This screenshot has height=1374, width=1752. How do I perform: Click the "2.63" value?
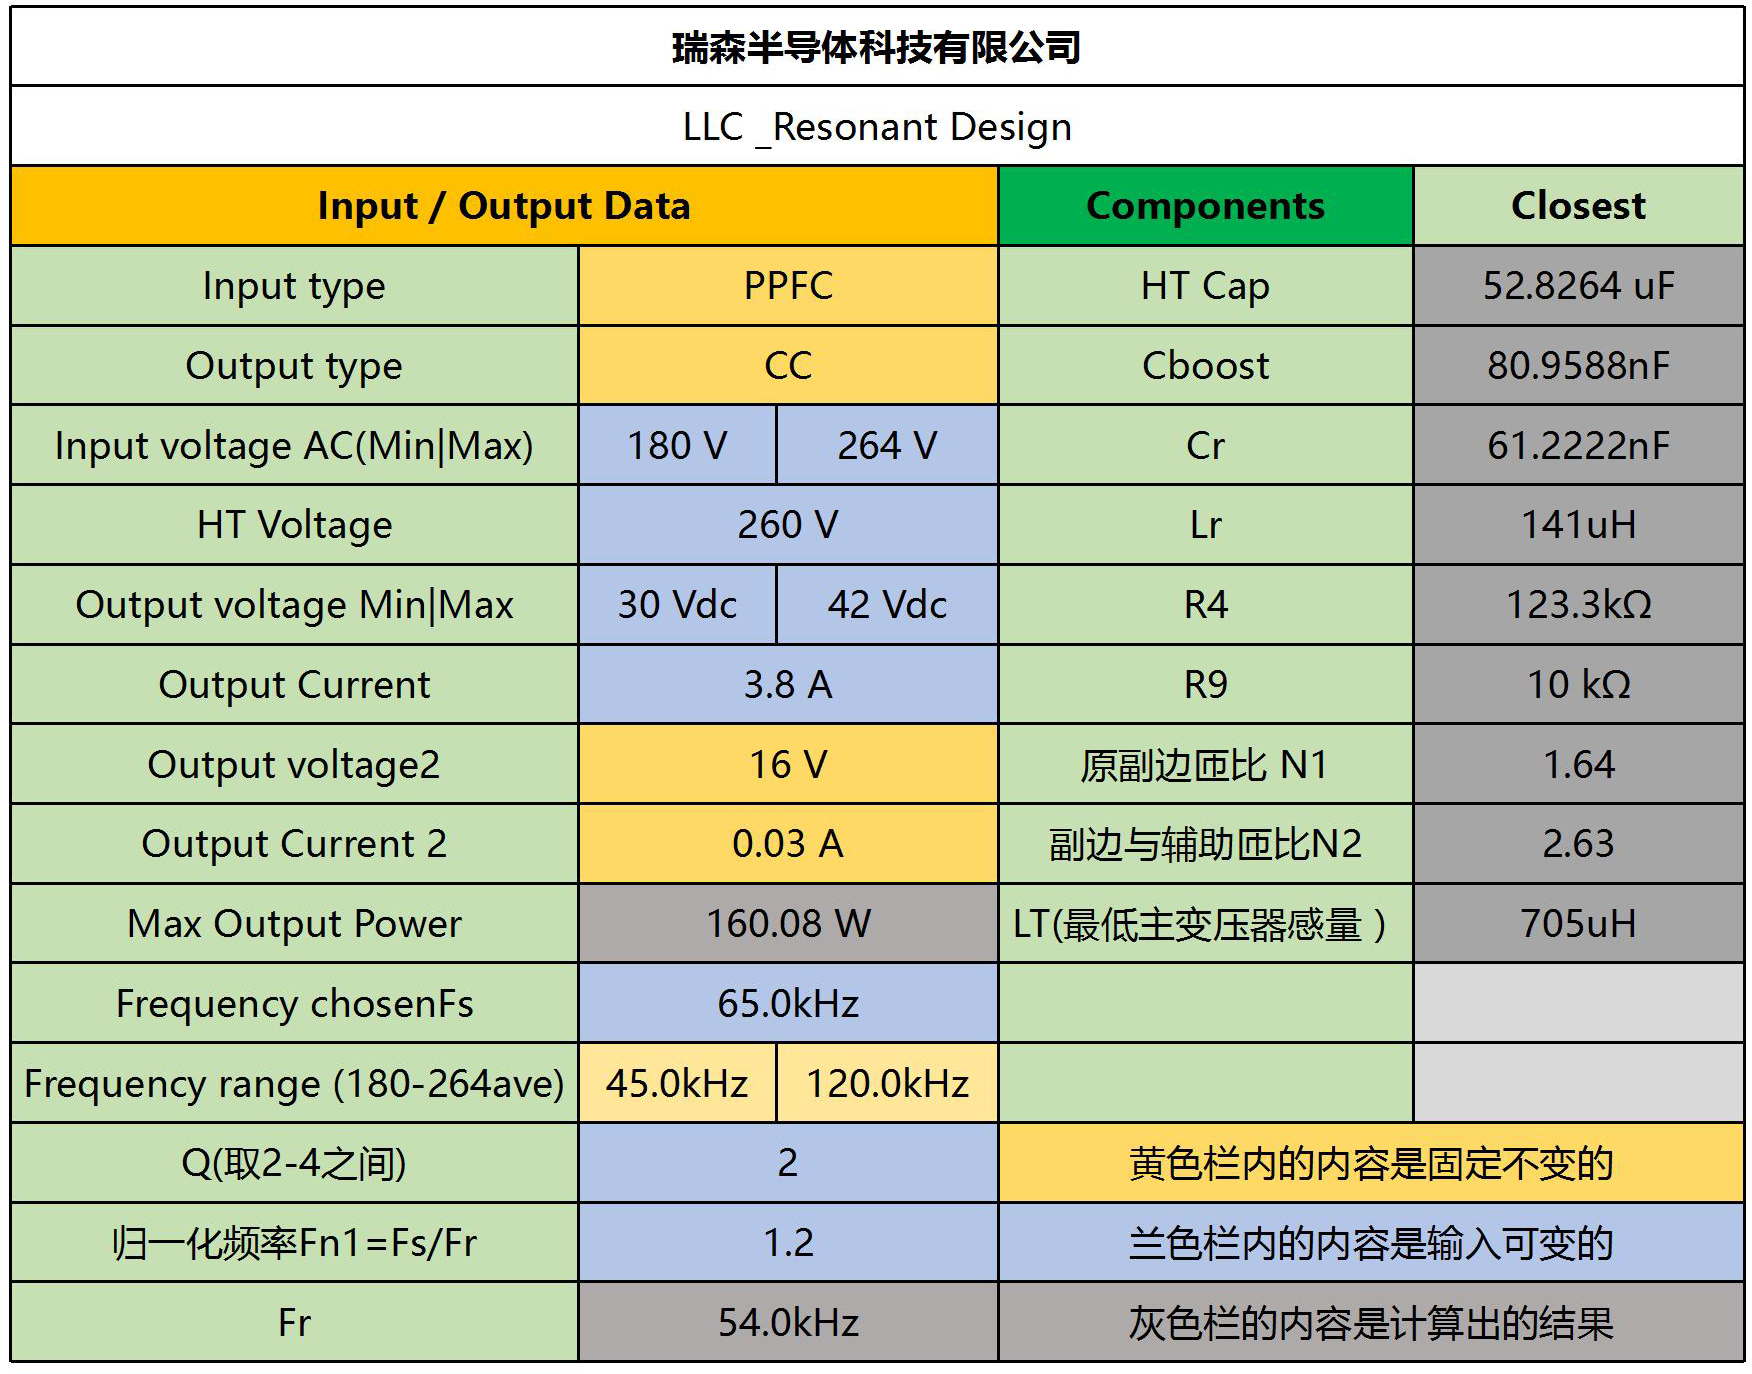pyautogui.click(x=1579, y=844)
